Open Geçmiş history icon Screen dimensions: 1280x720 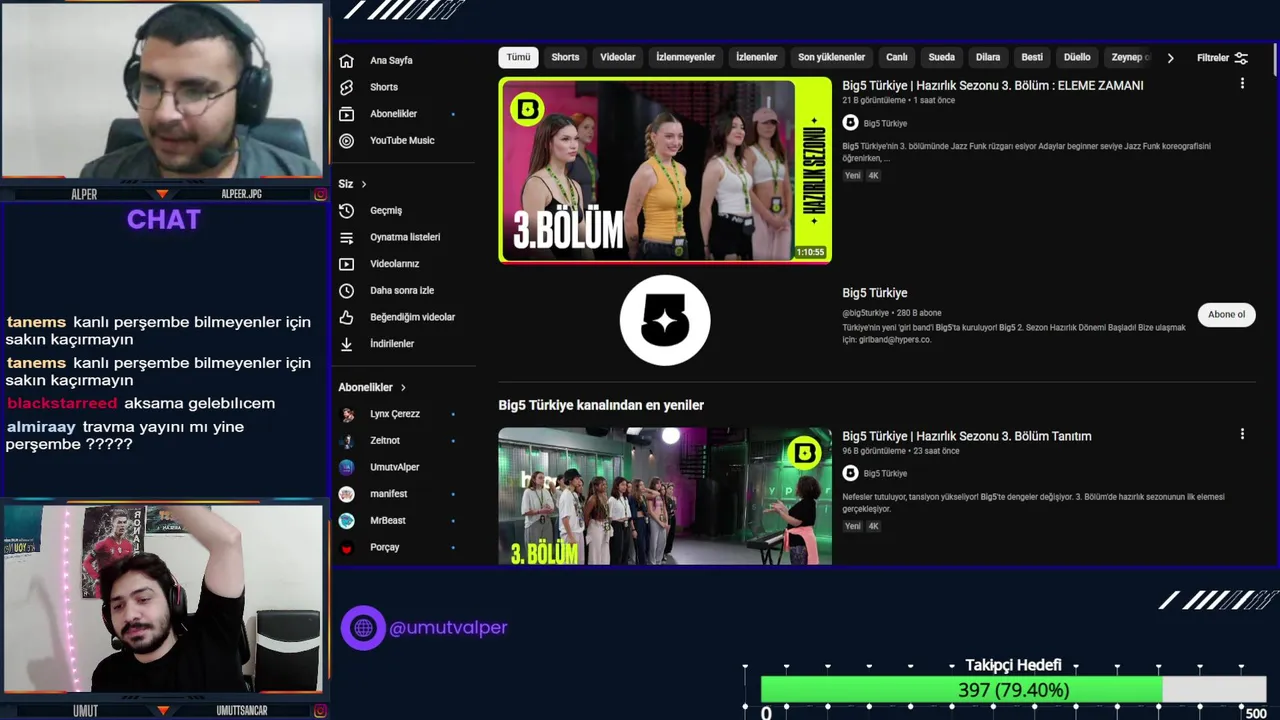point(346,211)
